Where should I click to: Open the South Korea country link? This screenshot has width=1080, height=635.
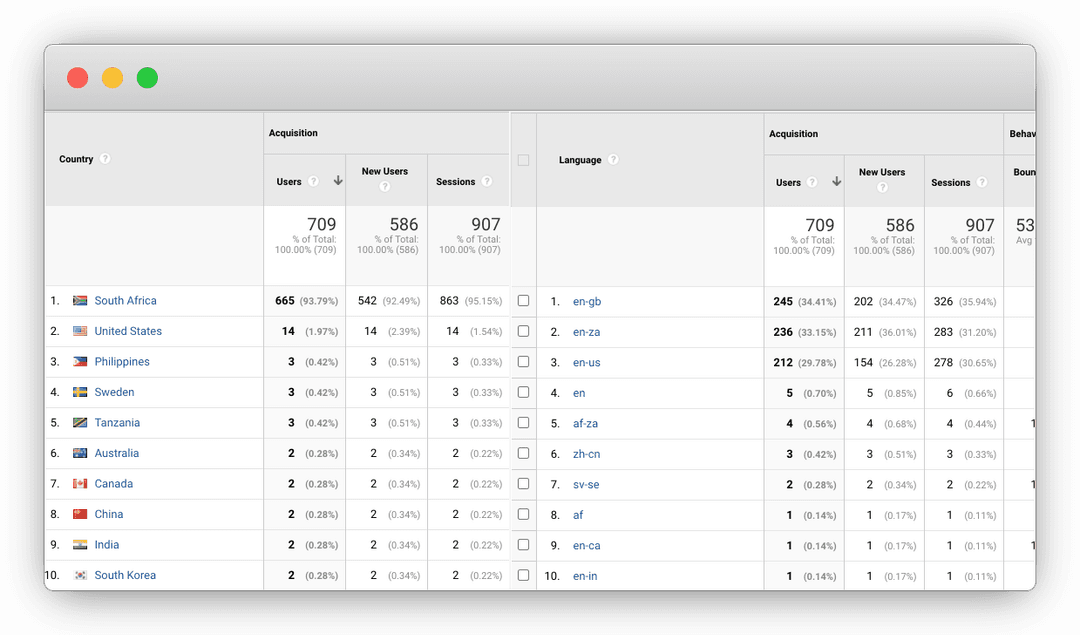click(125, 574)
